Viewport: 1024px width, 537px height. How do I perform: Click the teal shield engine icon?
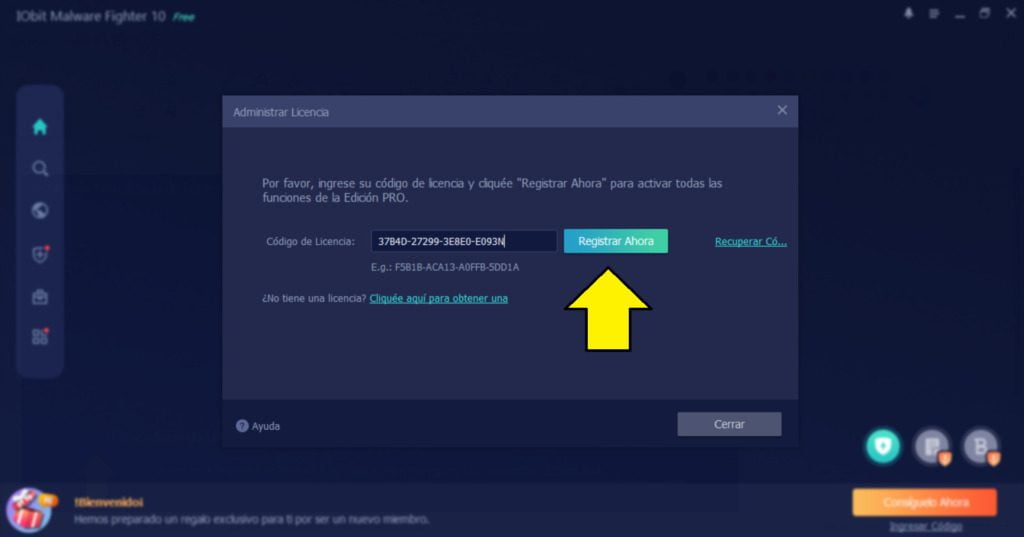(x=883, y=446)
